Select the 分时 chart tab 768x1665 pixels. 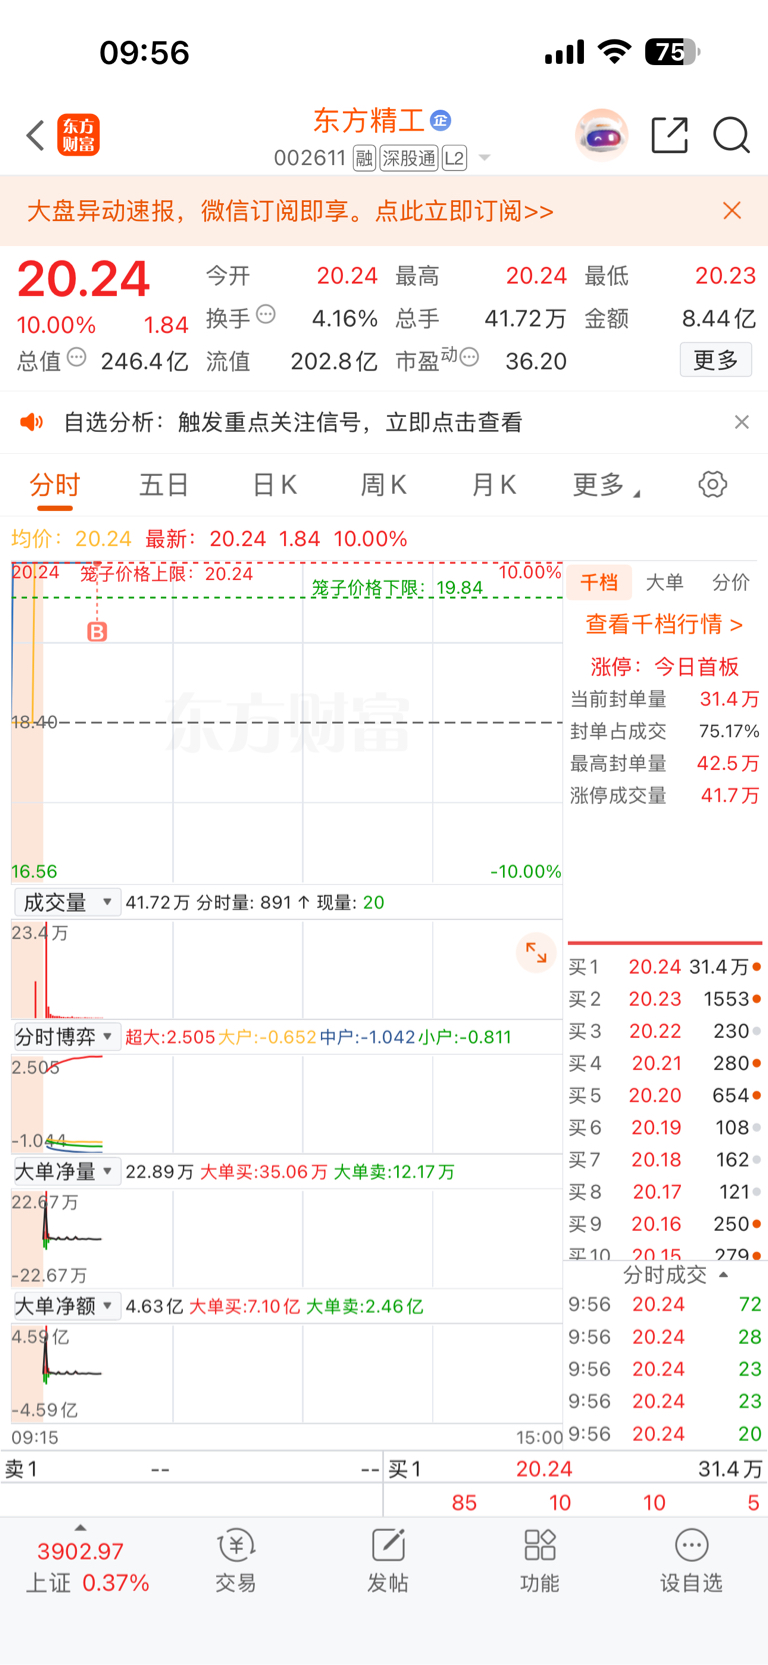55,486
